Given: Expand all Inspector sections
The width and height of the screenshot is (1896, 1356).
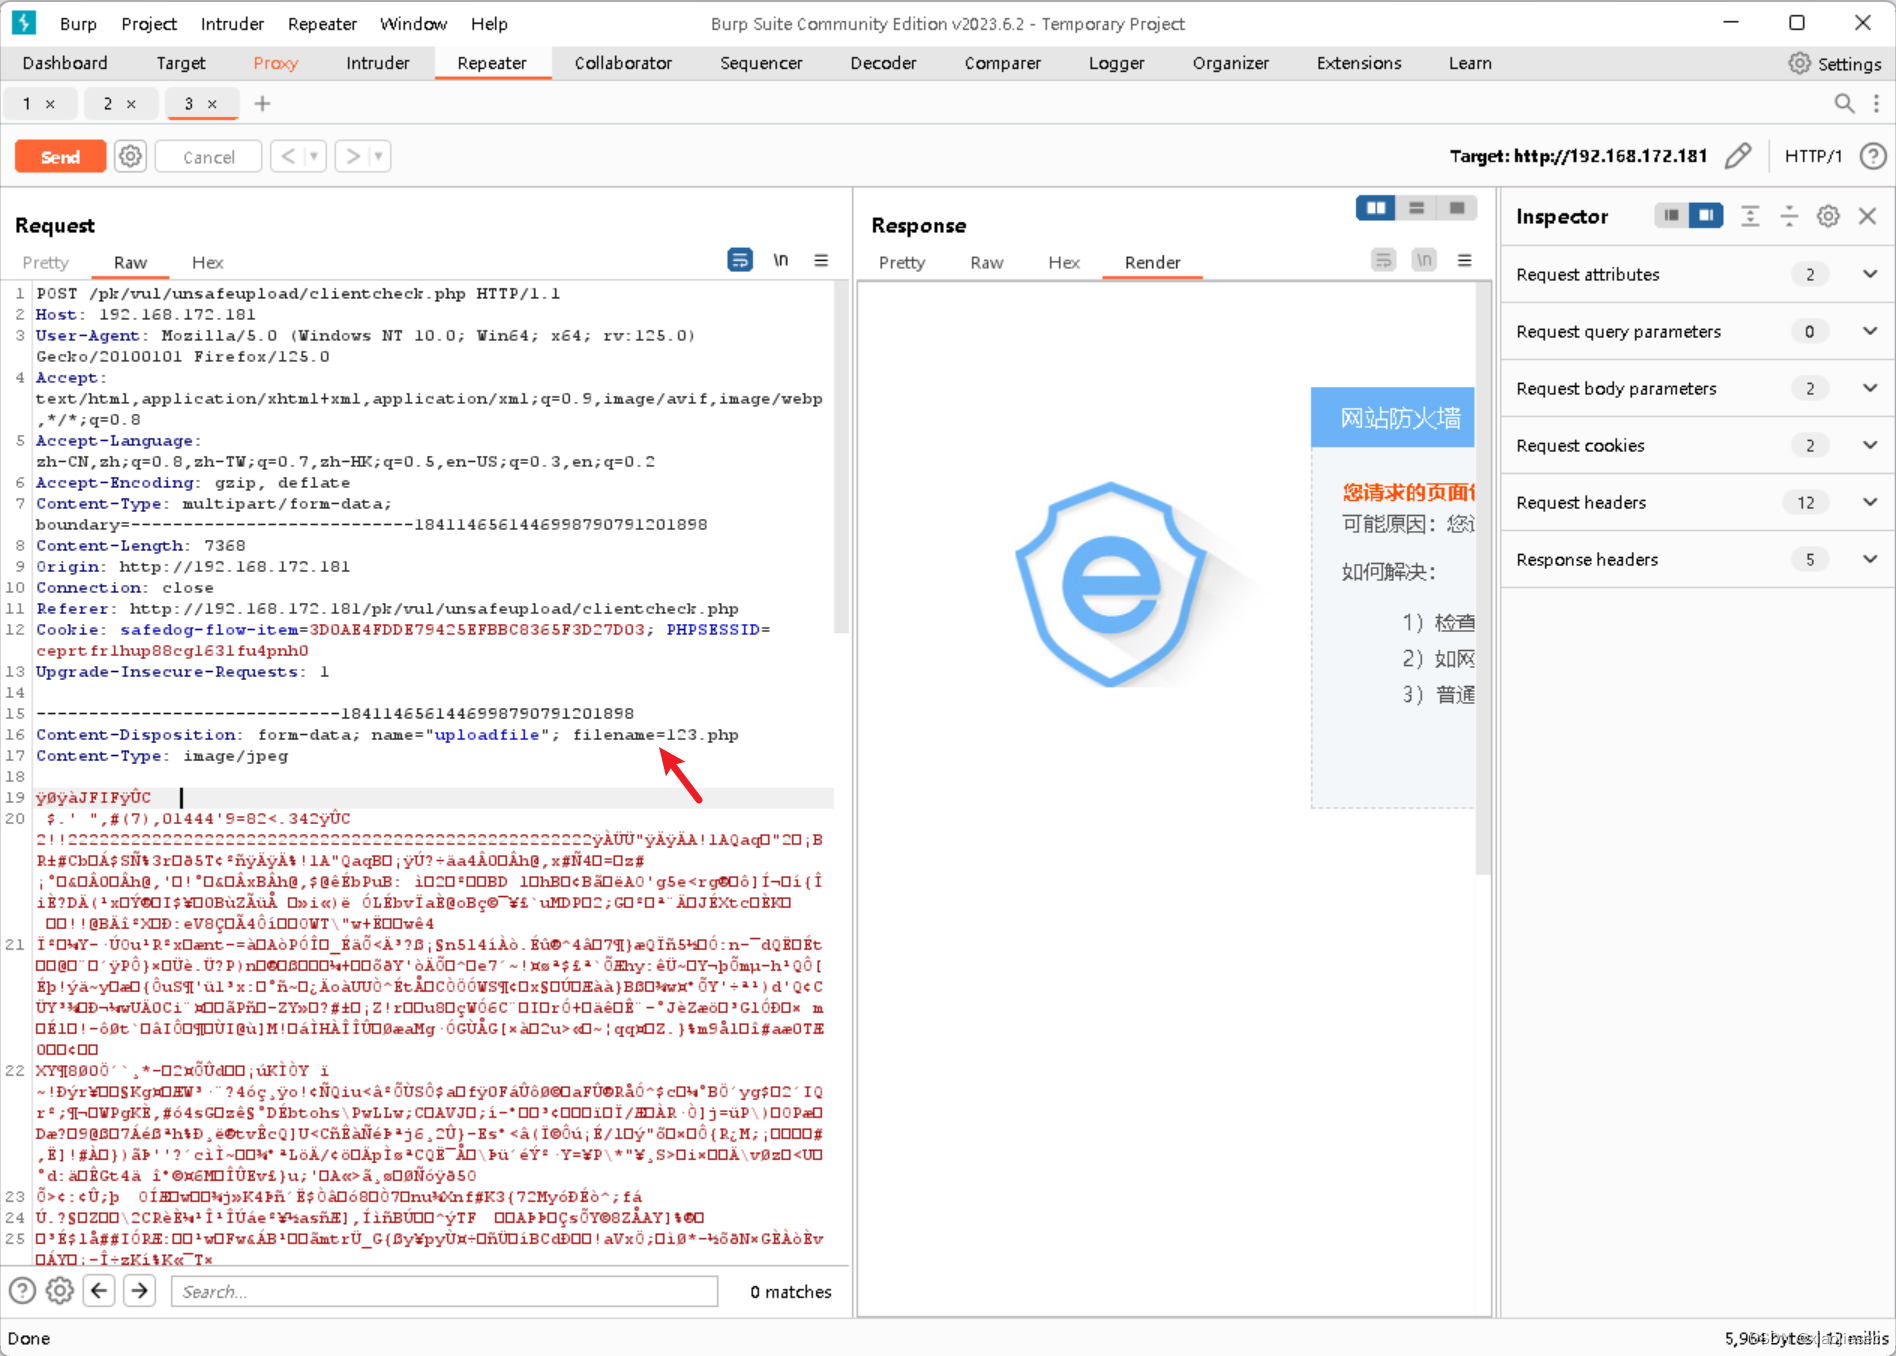Looking at the screenshot, I should tap(1750, 216).
